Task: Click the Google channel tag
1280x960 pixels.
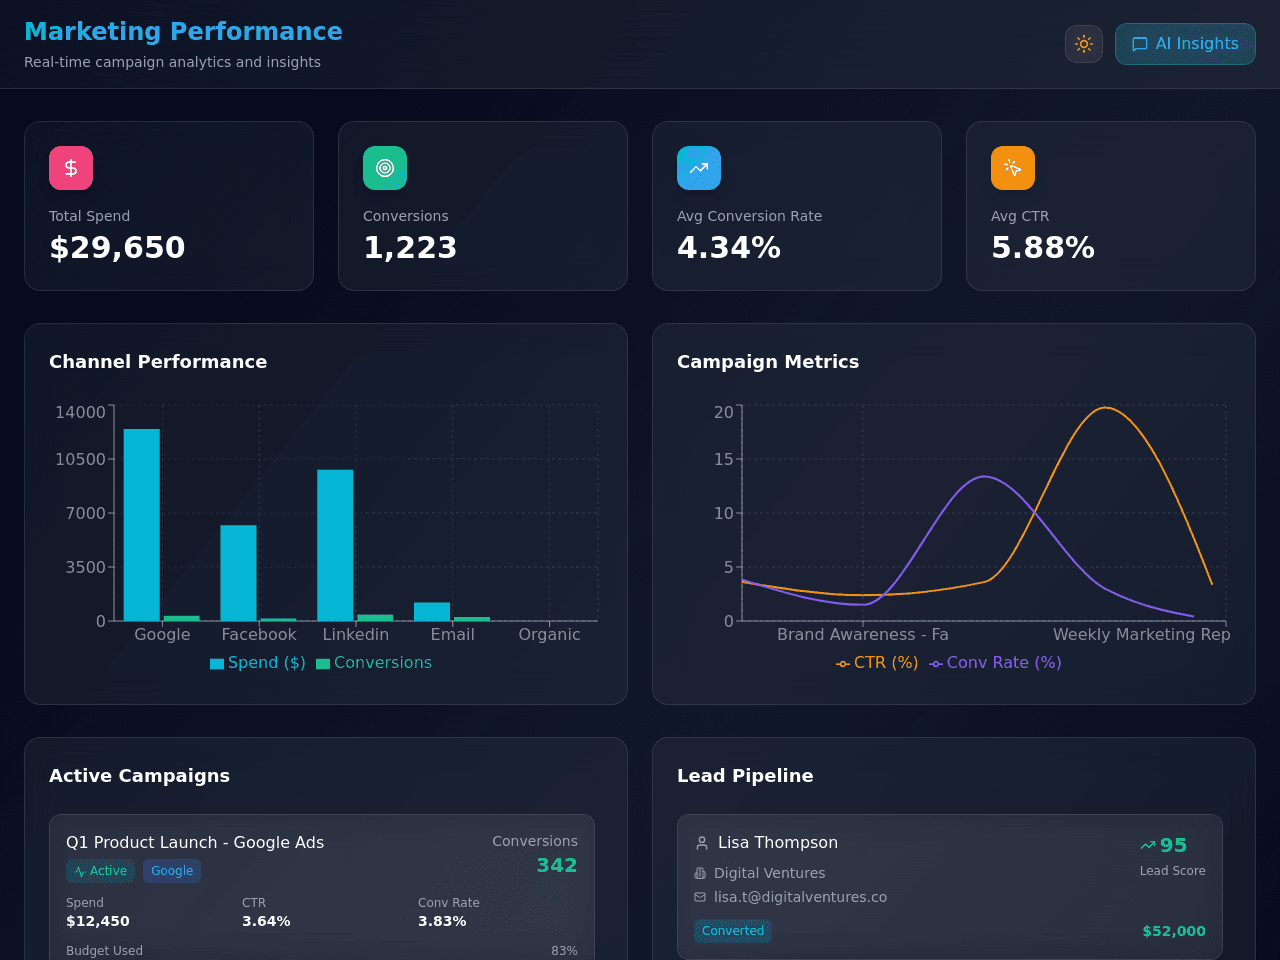Action: click(x=172, y=871)
